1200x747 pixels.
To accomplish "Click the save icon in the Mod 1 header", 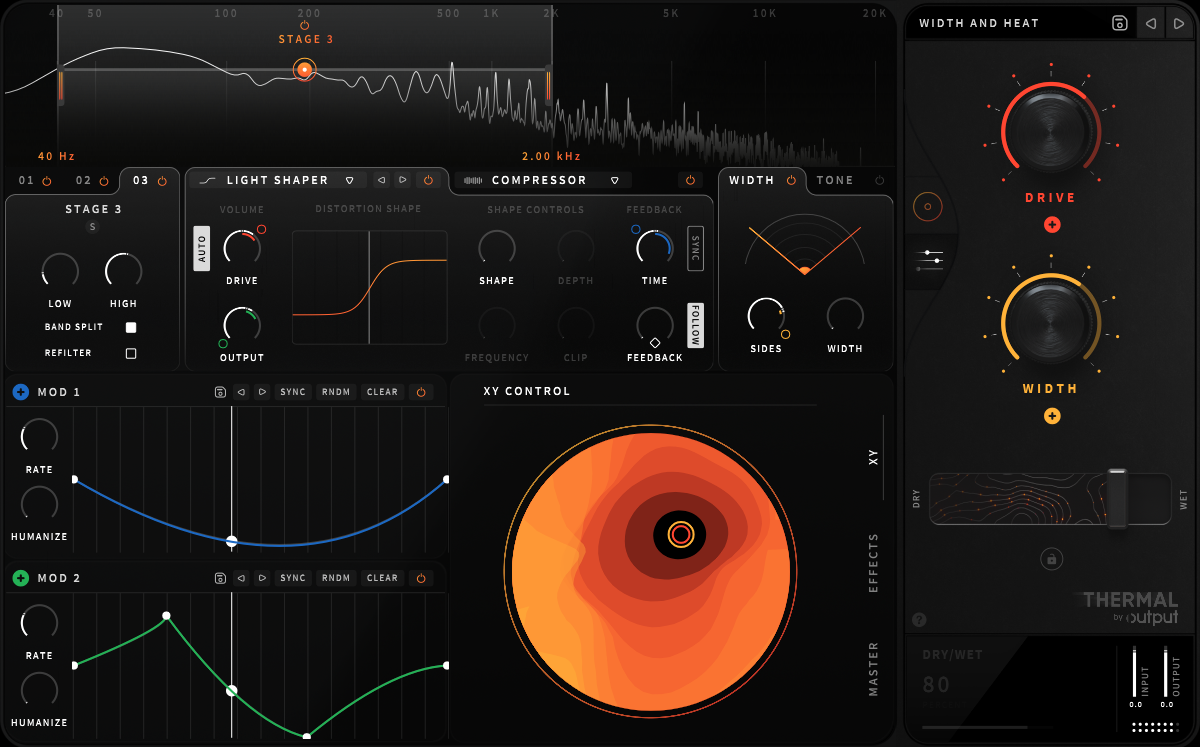I will 221,392.
